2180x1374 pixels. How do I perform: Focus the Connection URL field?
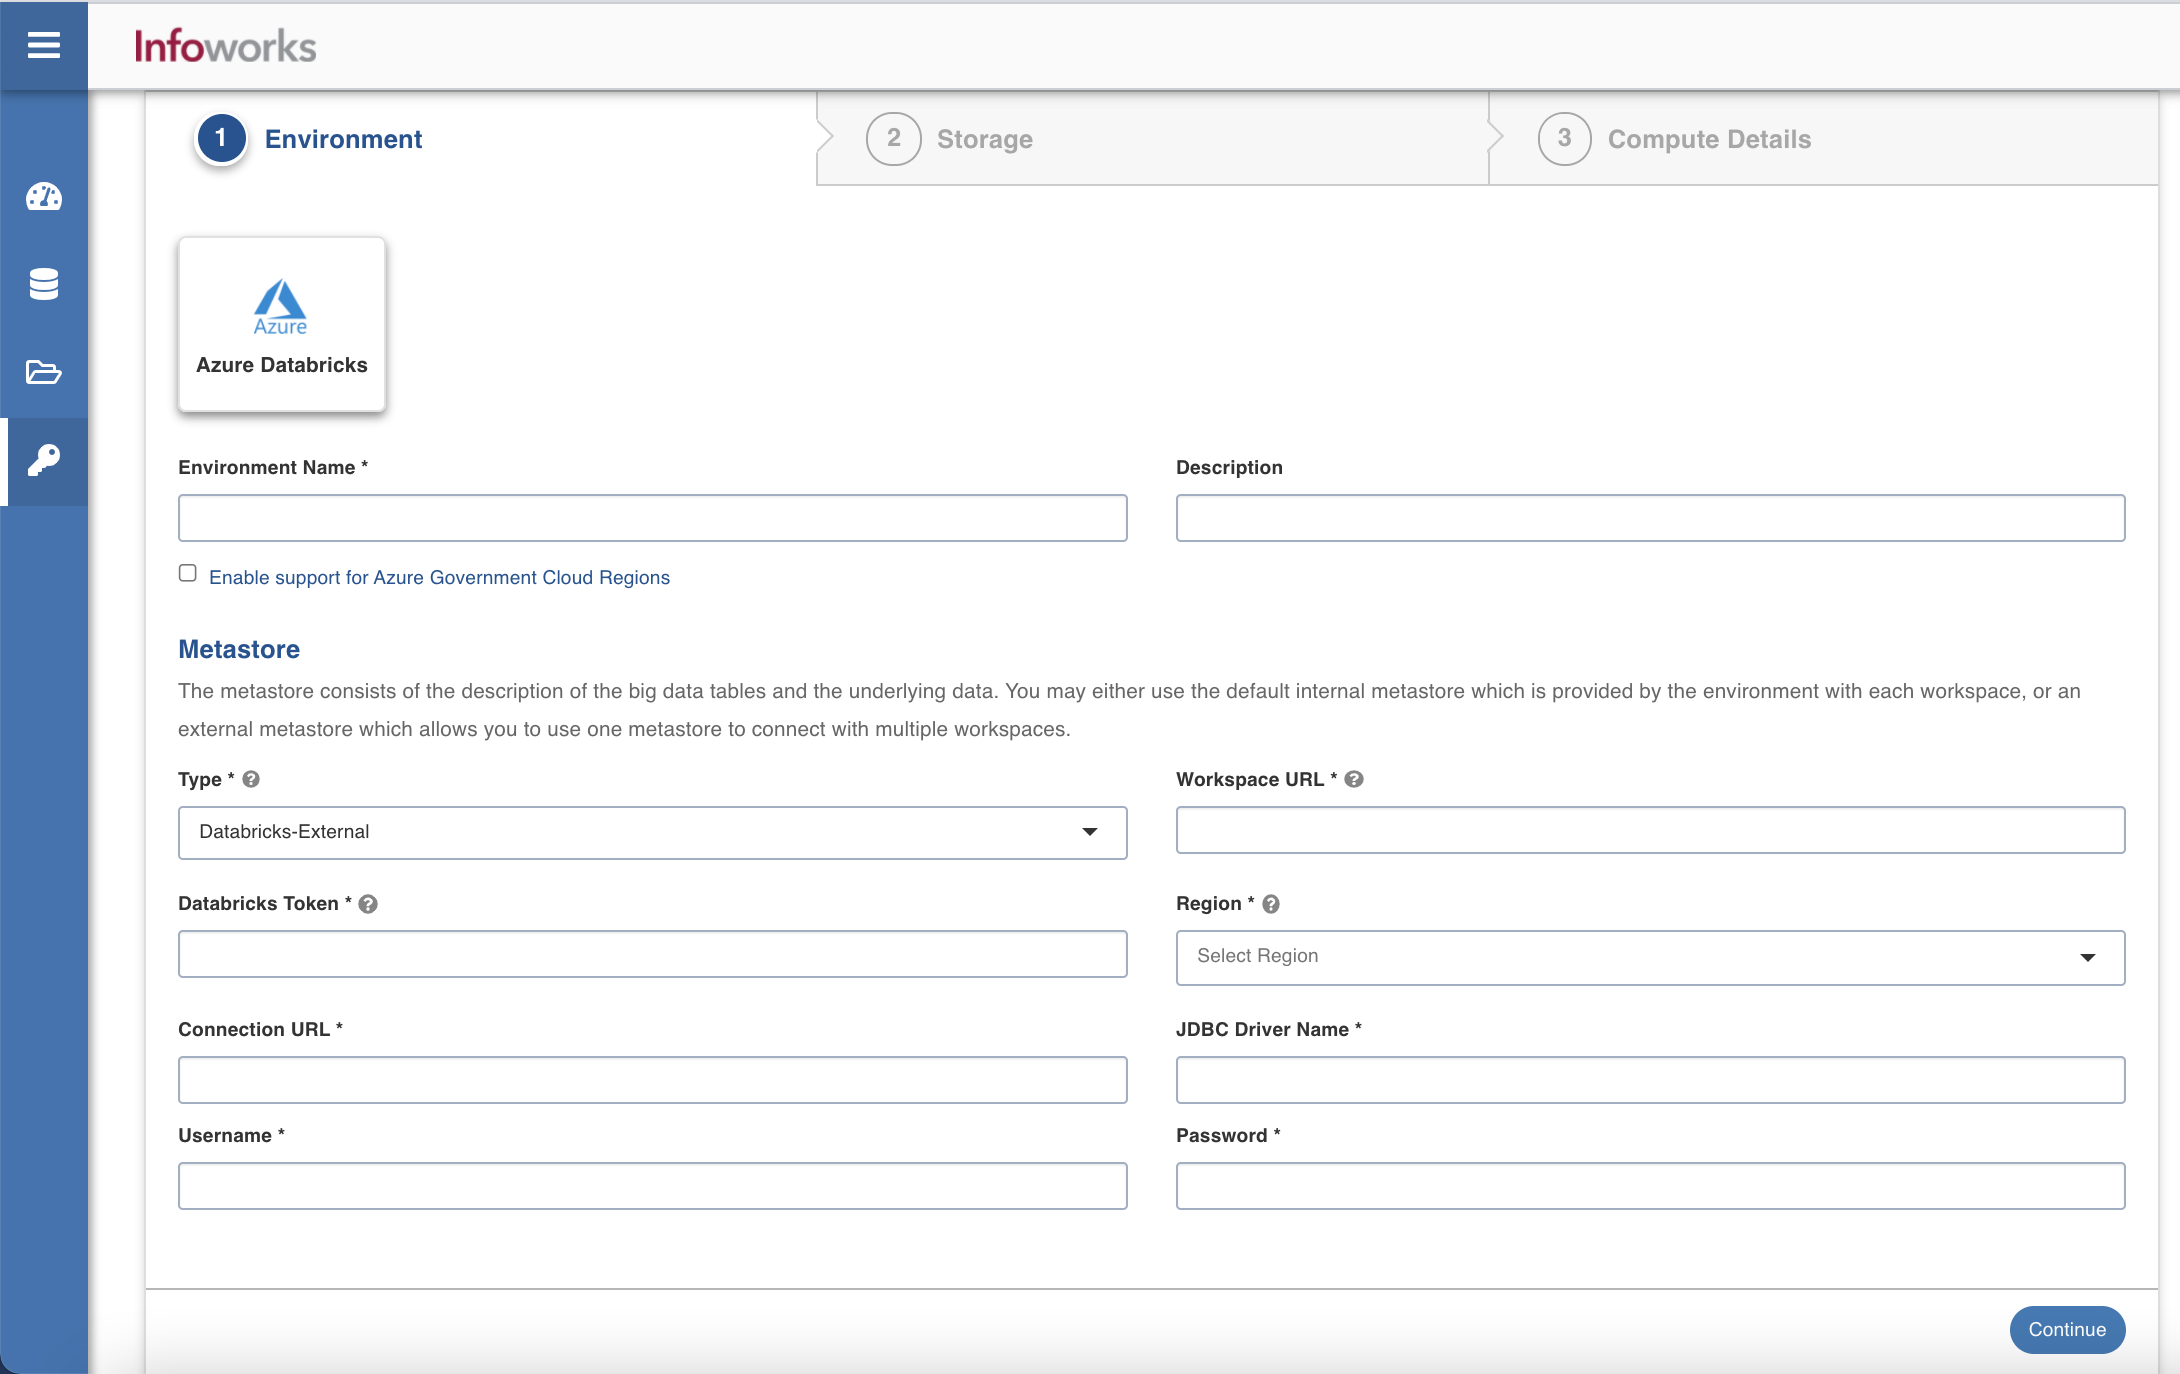(652, 1080)
